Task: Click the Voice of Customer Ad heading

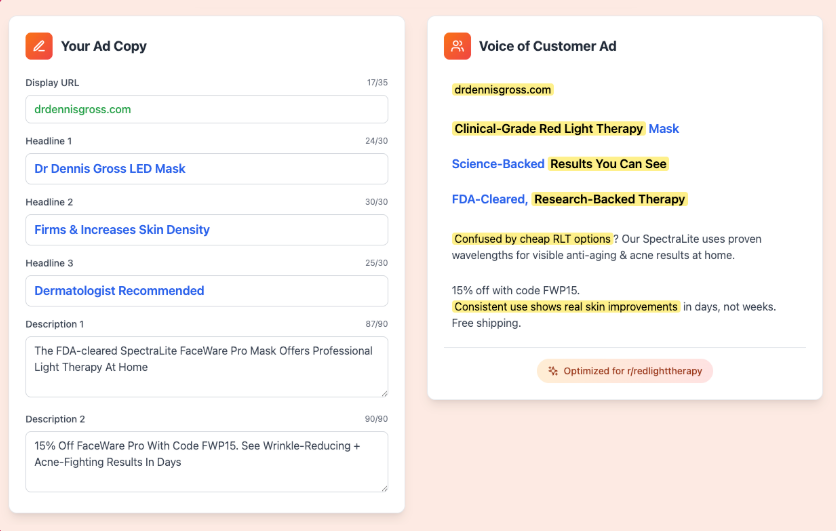Action: pos(548,46)
